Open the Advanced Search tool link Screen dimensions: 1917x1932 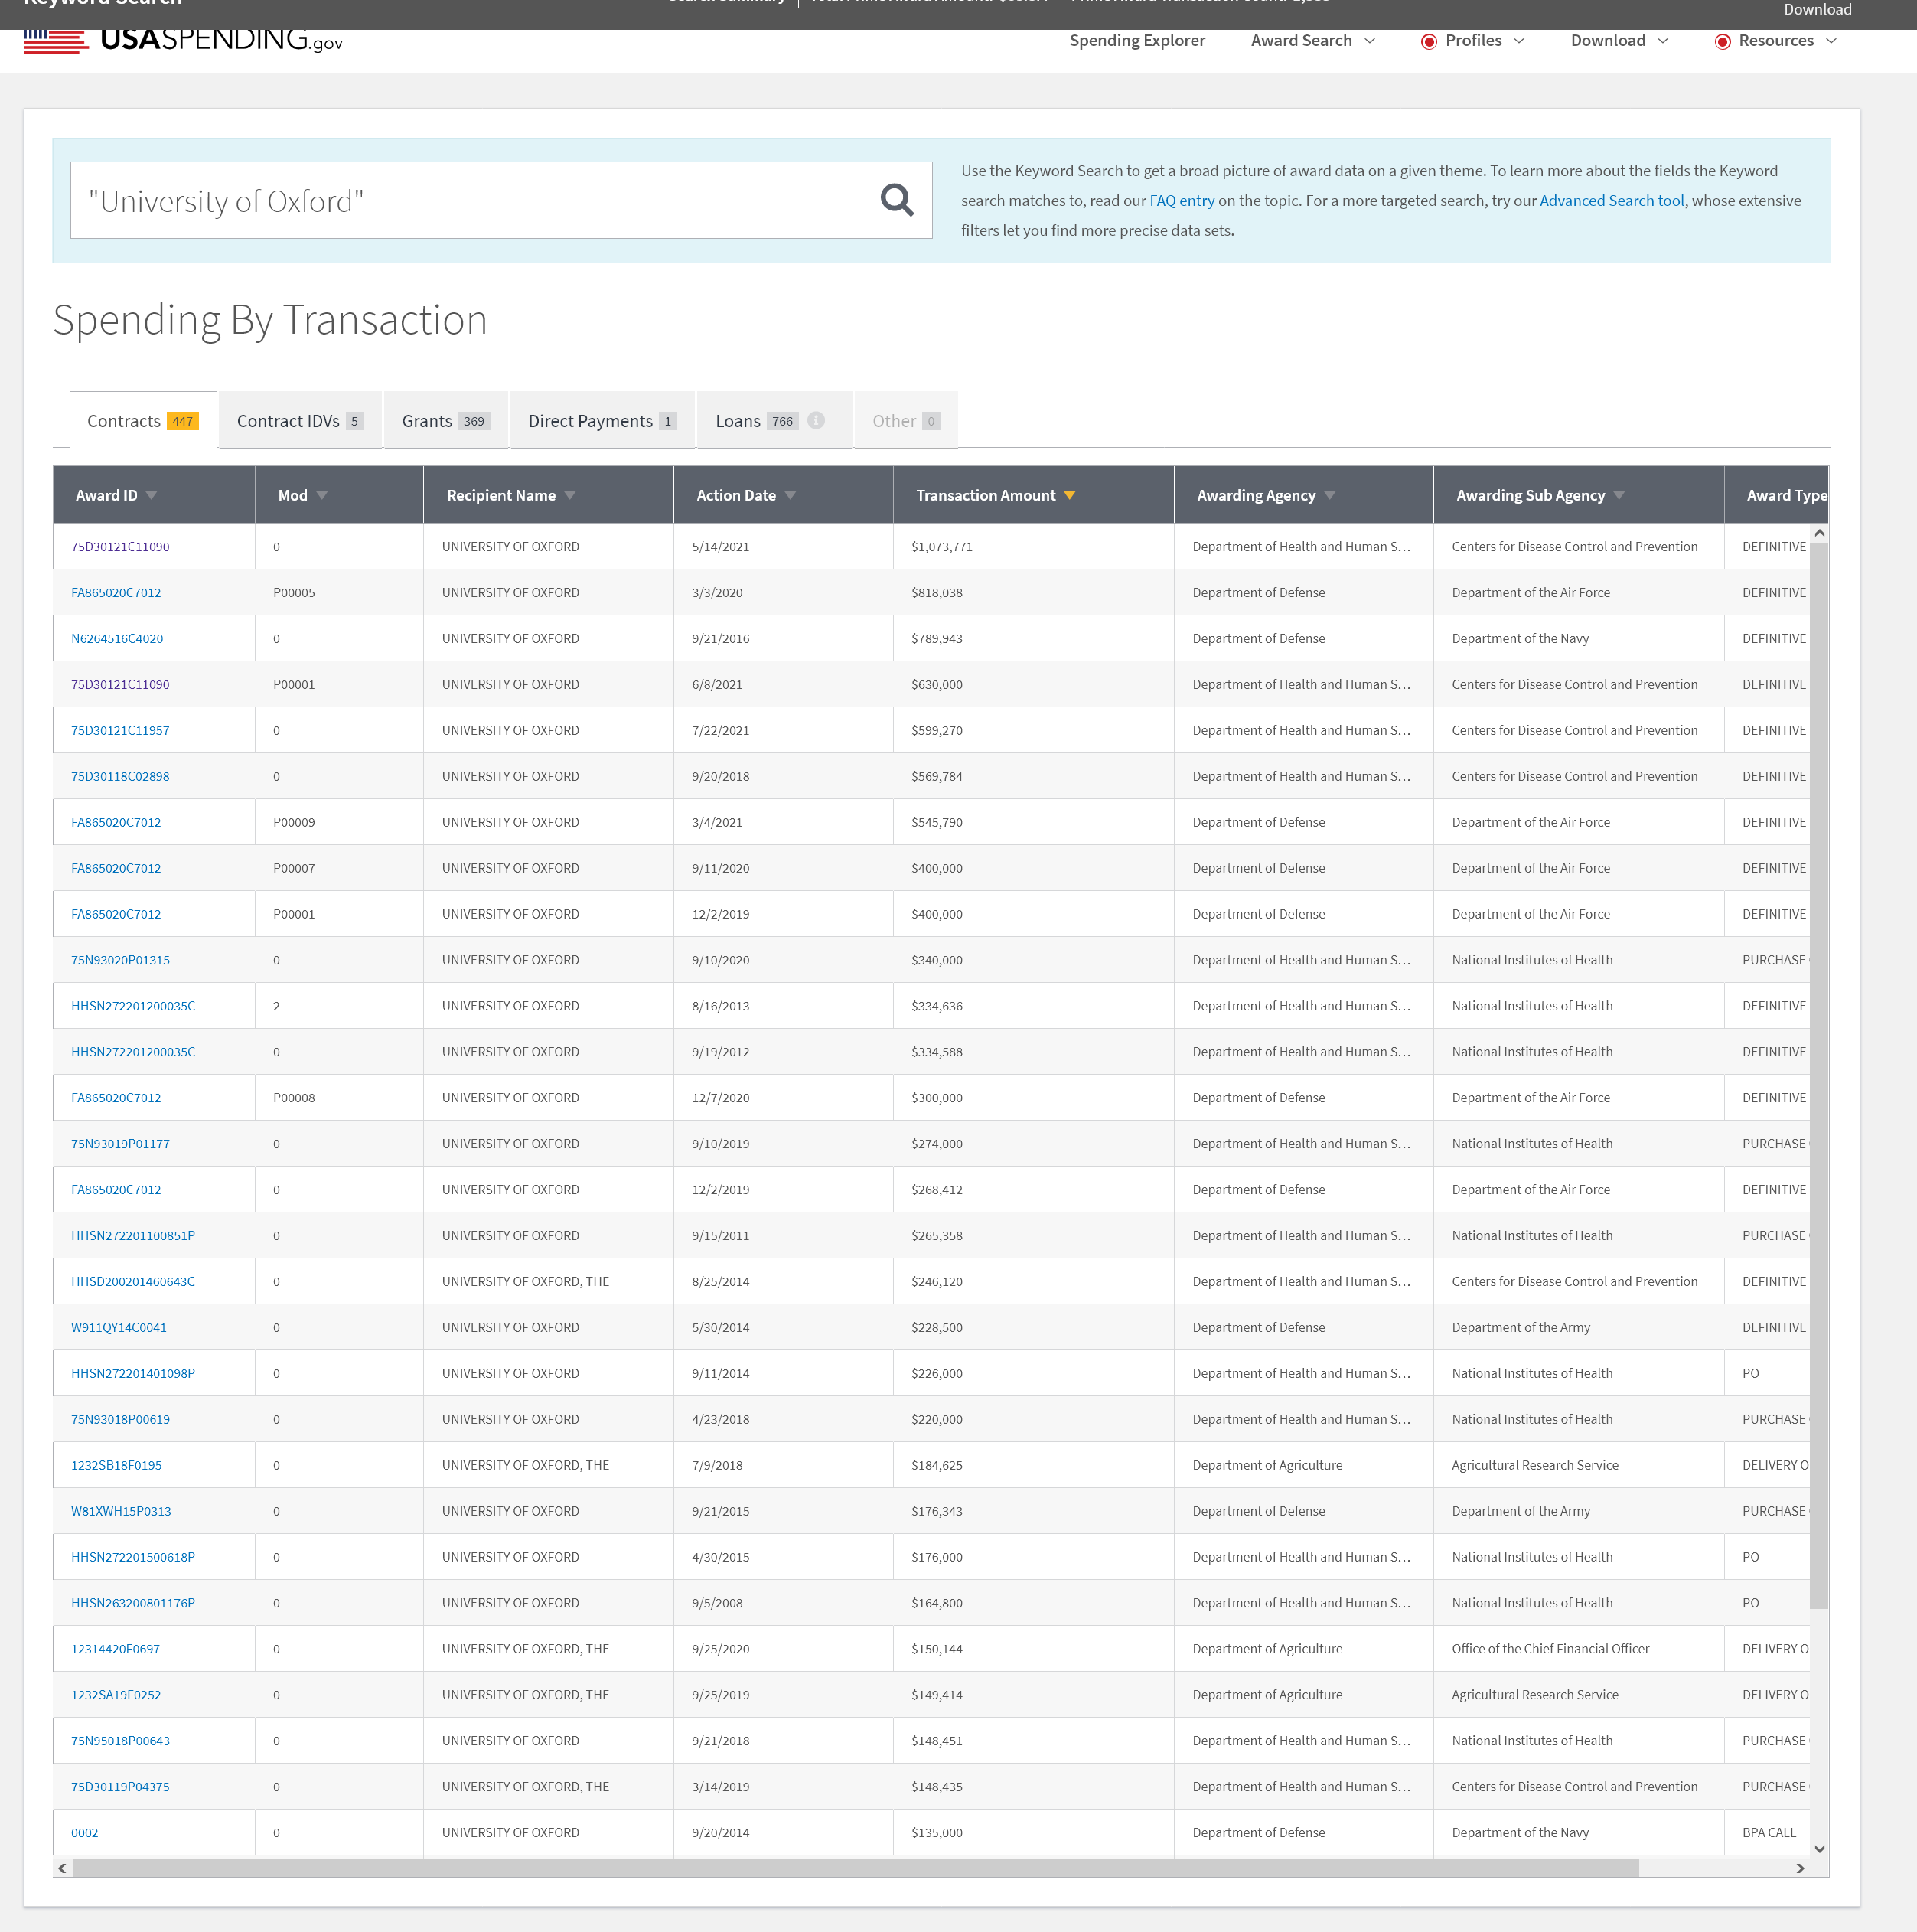[x=1611, y=201]
